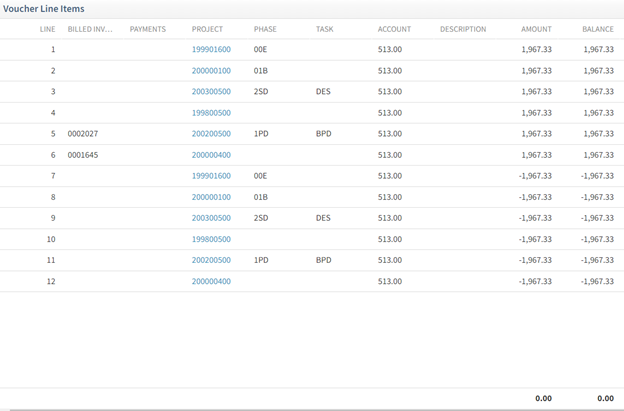
Task: Select phase 2SD in line 3
Action: coord(261,92)
